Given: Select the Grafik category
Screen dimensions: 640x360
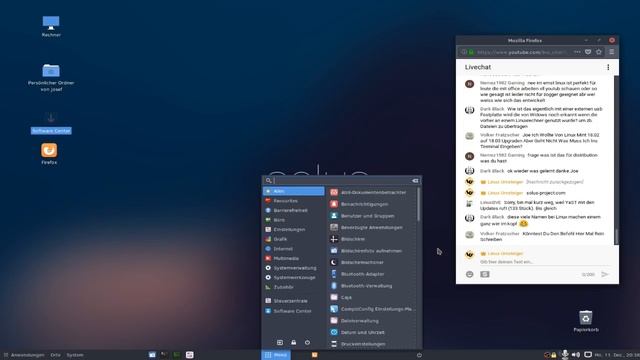Looking at the screenshot, I should [293, 239].
